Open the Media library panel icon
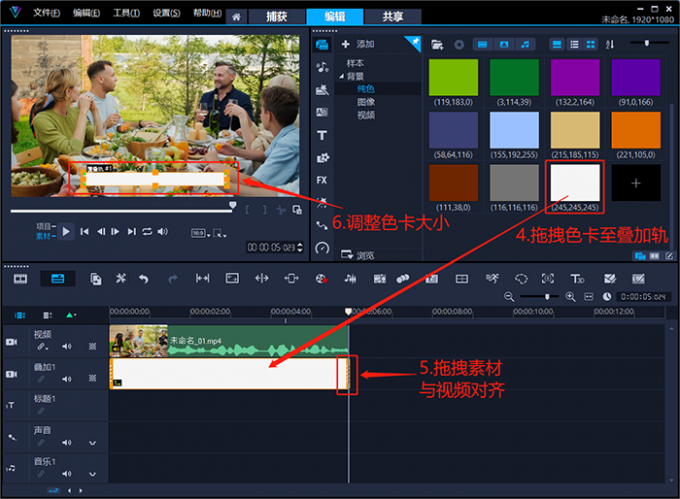 322,45
